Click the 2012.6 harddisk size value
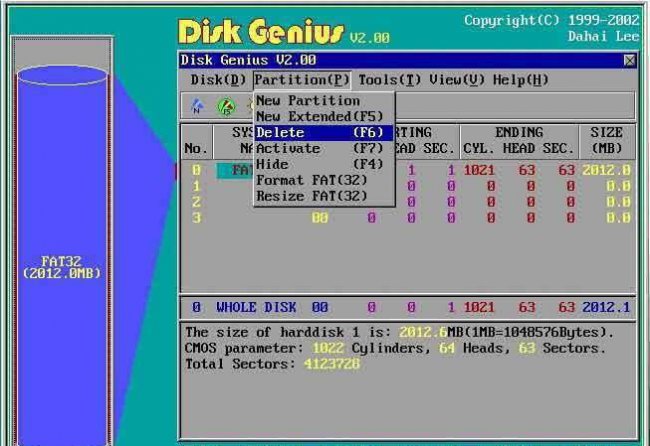 tap(423, 332)
